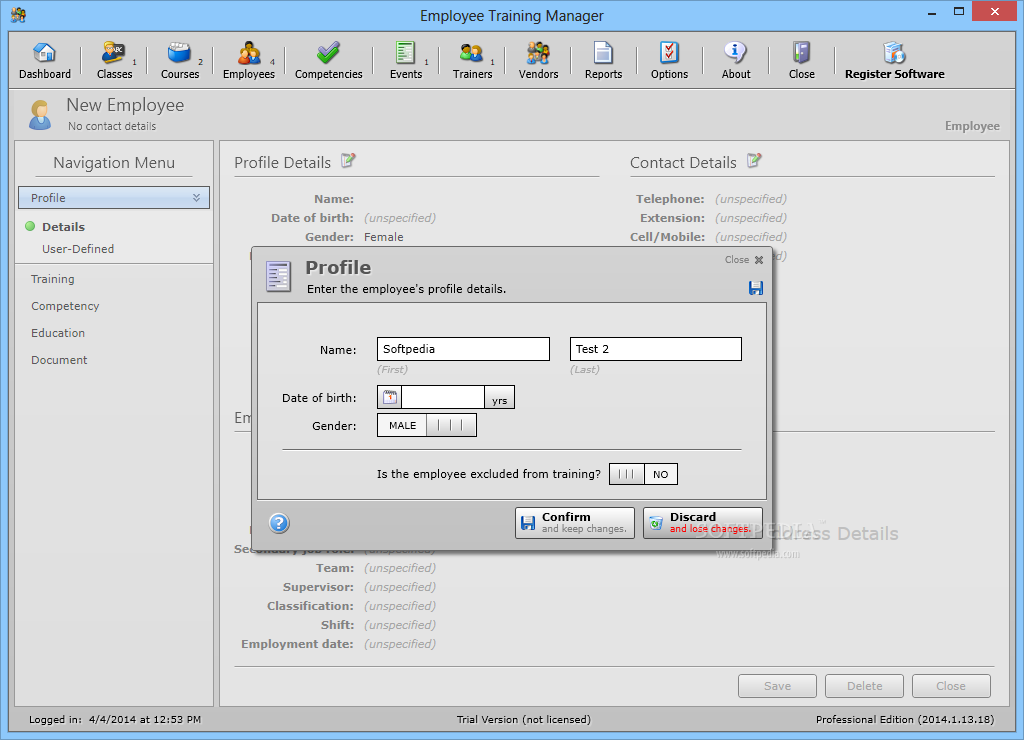Click the Employment date '(unspecified)' value

400,643
